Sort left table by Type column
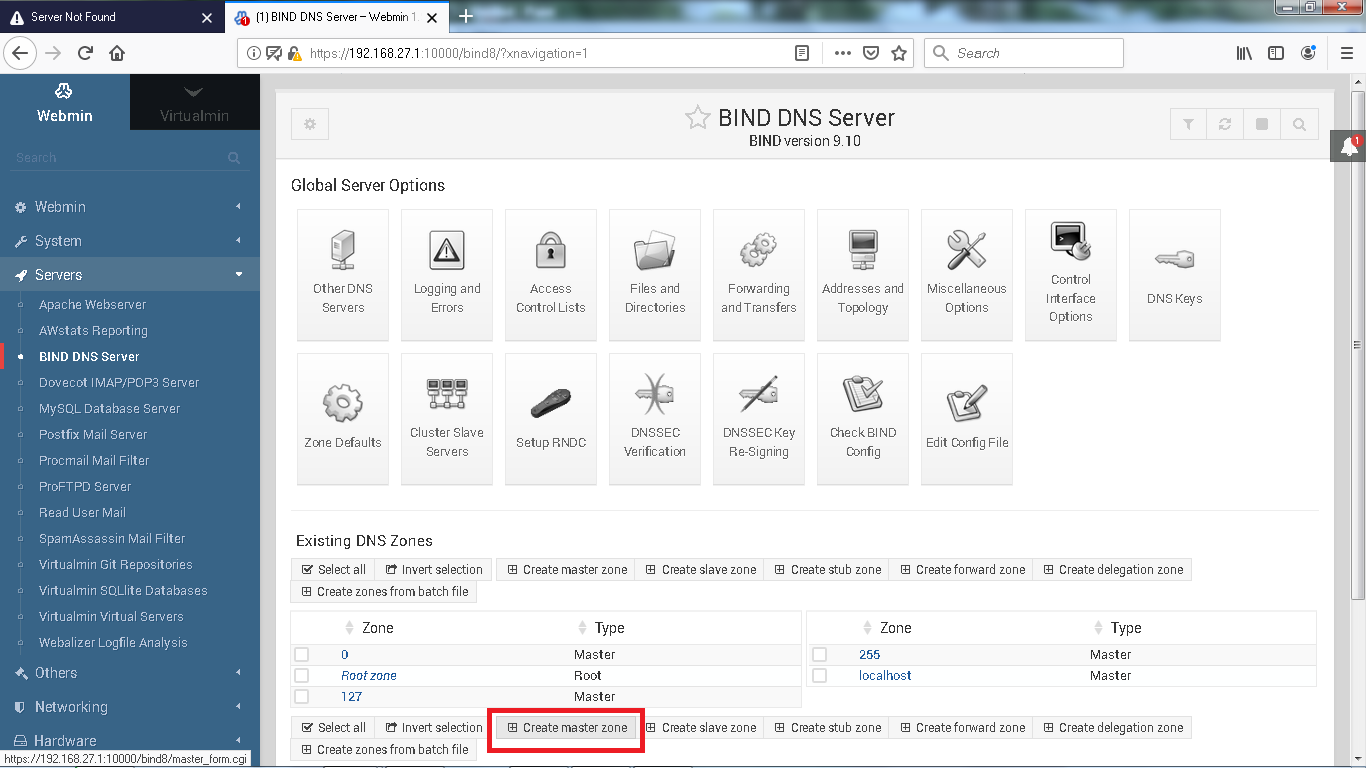Screen dimensions: 1366x768 (x=601, y=628)
